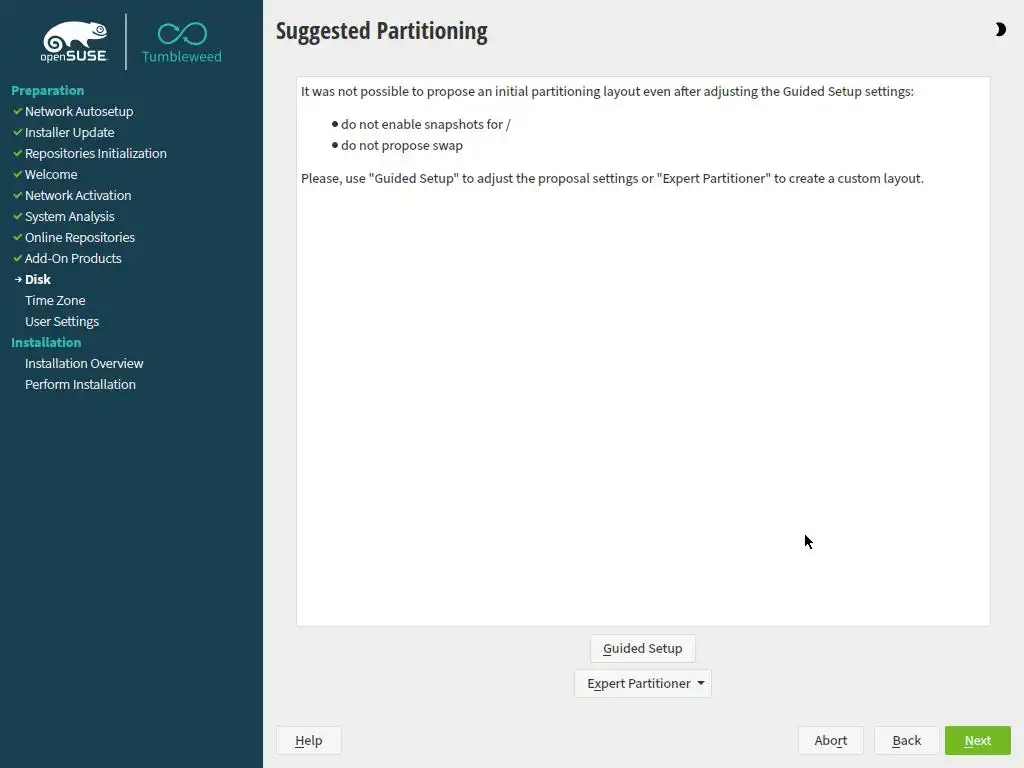The image size is (1024, 768).
Task: Launch the Guided Setup
Action: (643, 648)
